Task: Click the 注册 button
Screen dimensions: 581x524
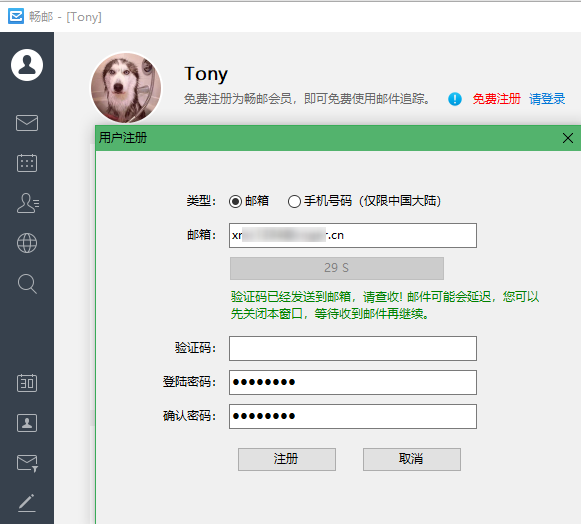Action: (287, 459)
